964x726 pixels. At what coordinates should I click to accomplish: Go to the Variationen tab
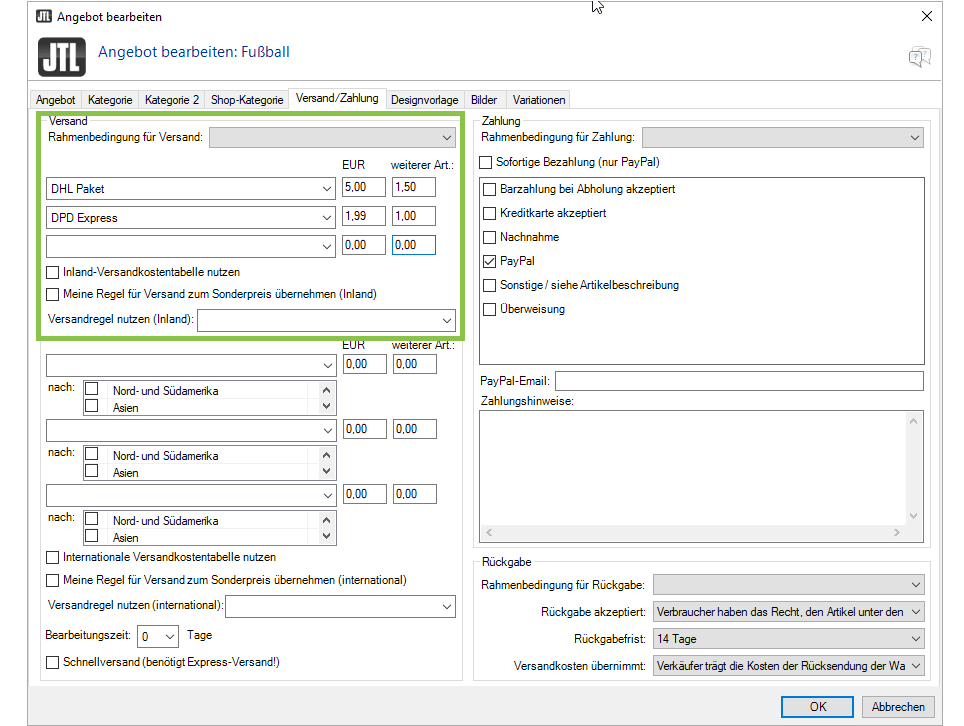tap(539, 100)
